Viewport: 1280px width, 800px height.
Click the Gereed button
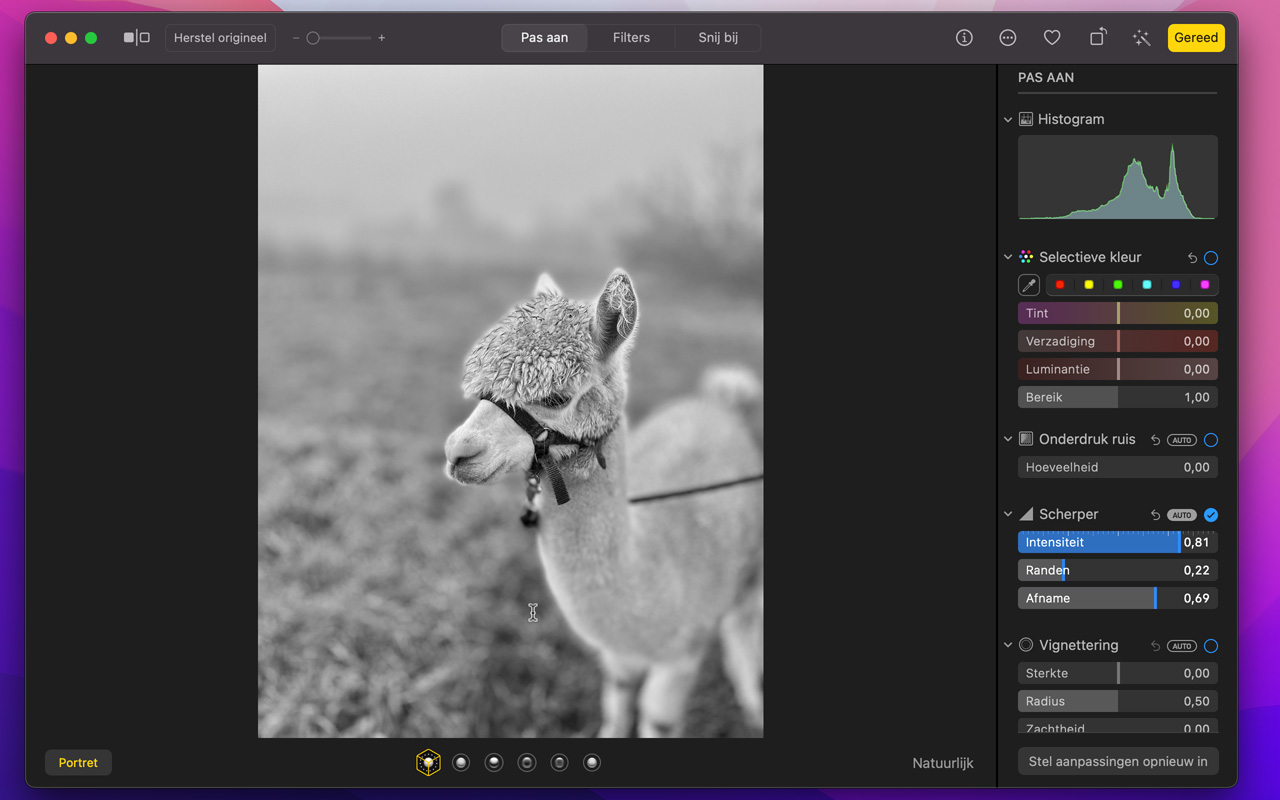pos(1196,38)
